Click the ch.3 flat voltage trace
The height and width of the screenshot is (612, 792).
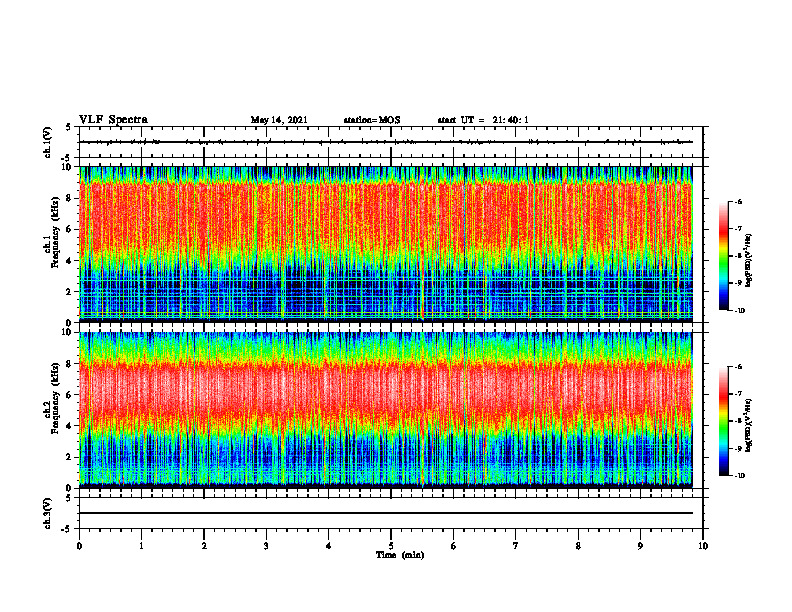[x=386, y=513]
